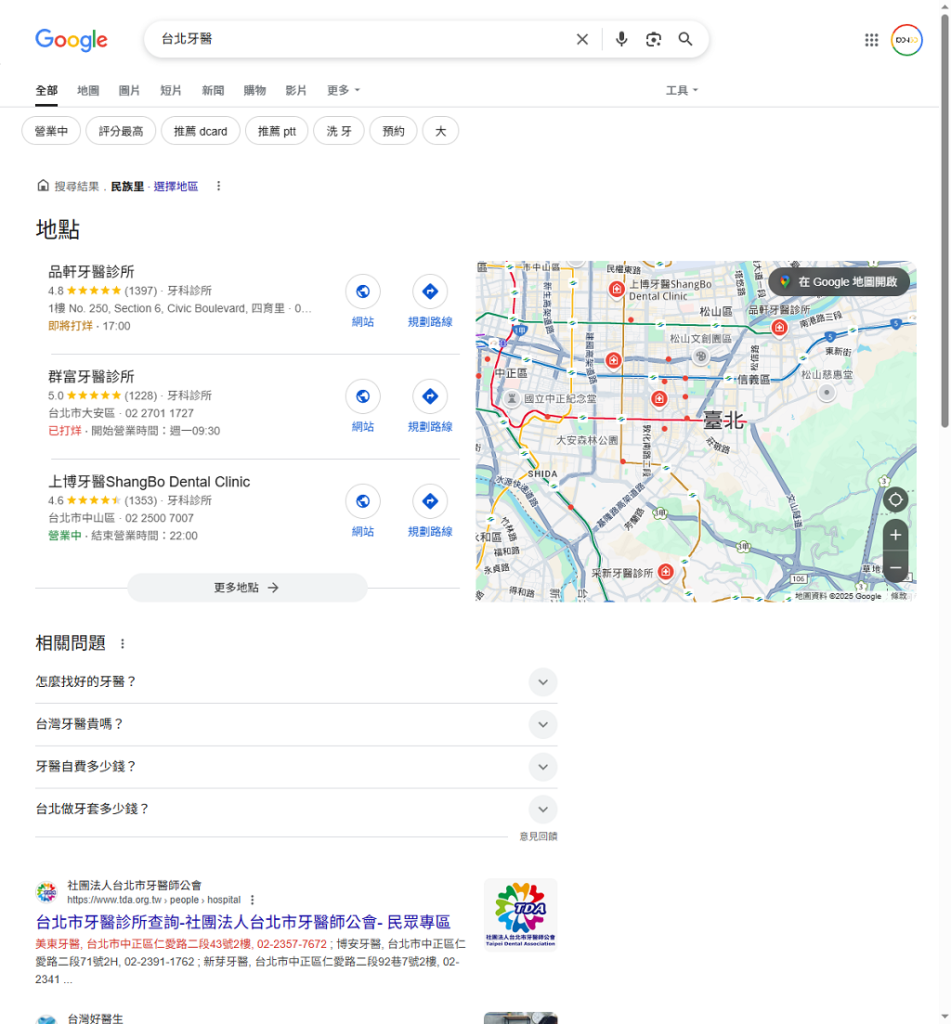Switch to the 地圖 tab
The height and width of the screenshot is (1024, 951).
[x=88, y=90]
